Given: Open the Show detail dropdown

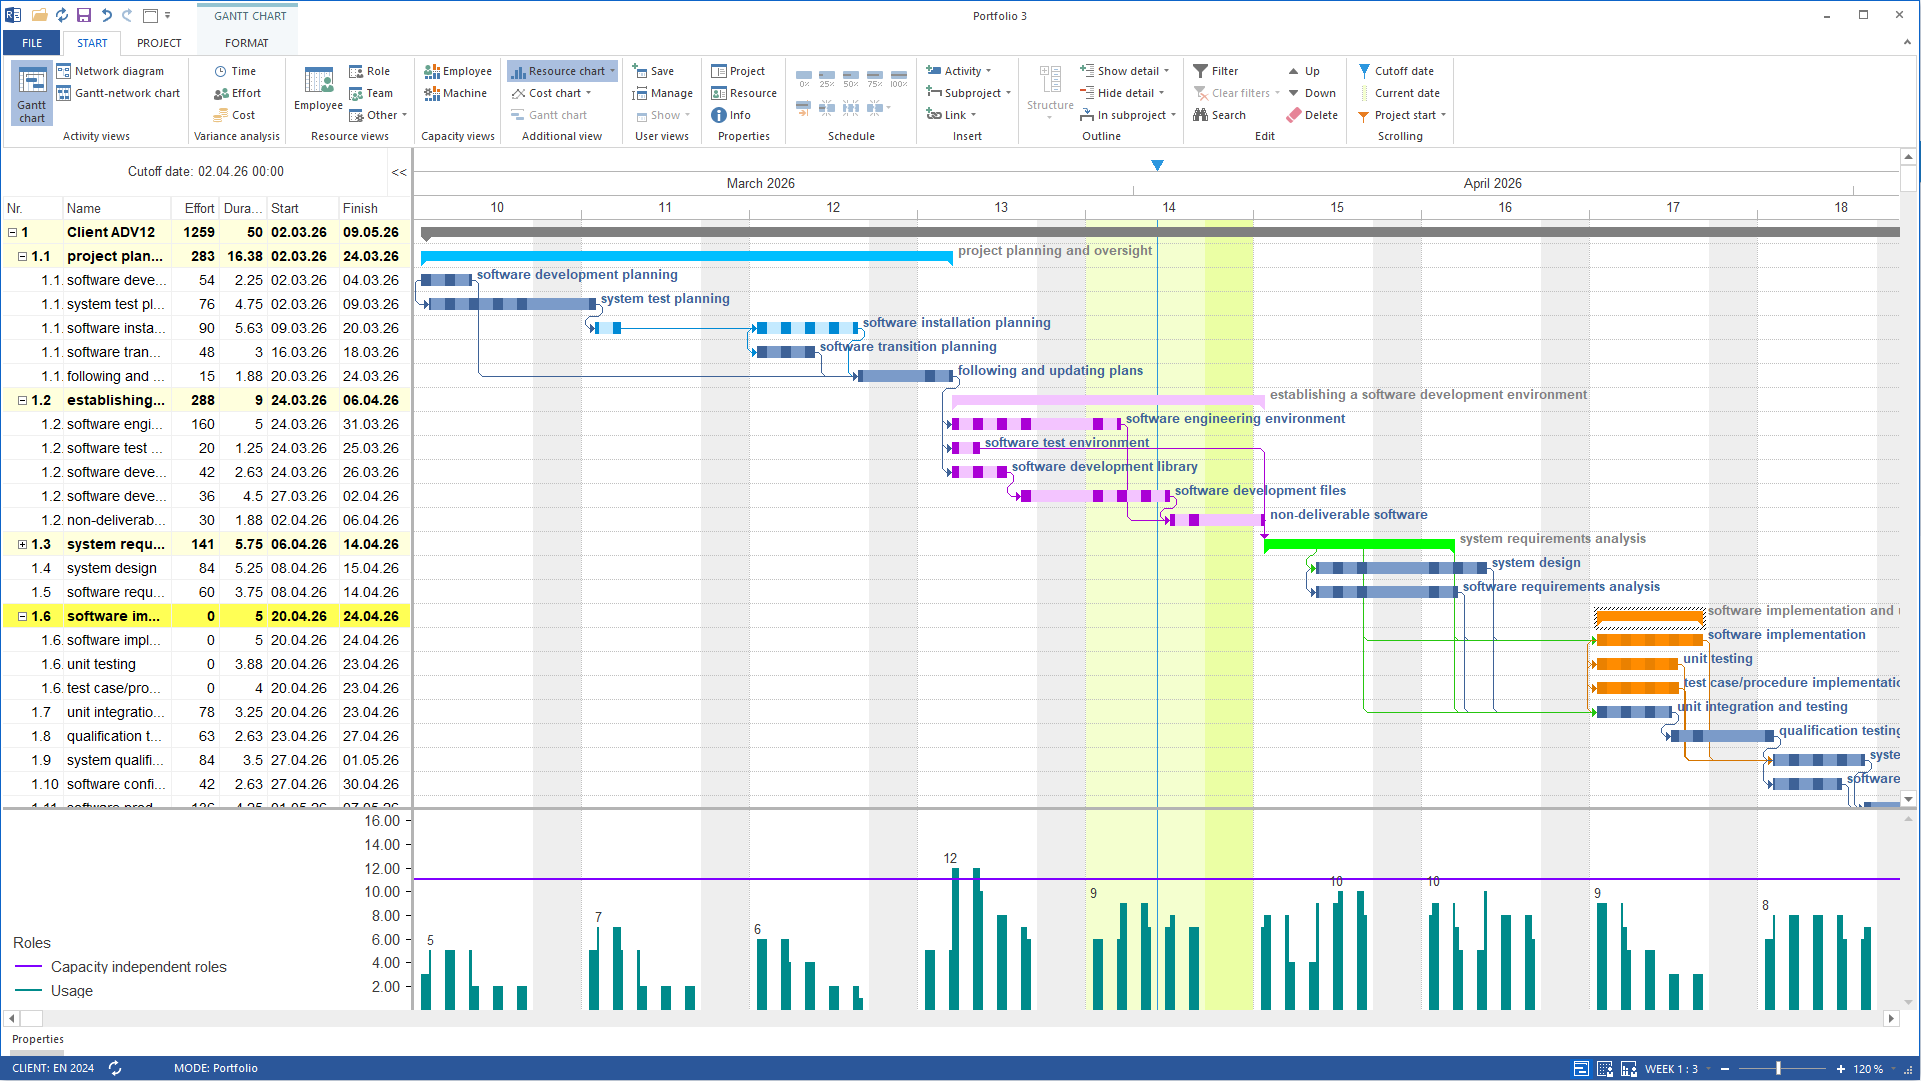Looking at the screenshot, I should [1166, 71].
